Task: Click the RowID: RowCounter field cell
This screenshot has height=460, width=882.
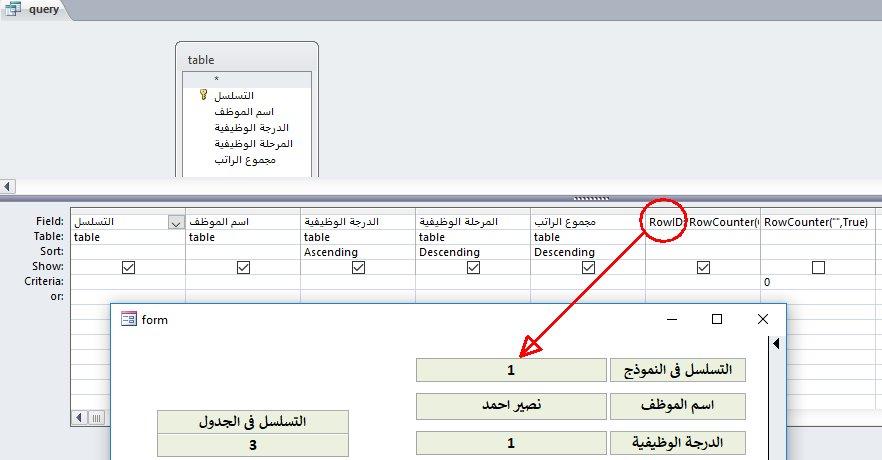Action: (x=703, y=222)
